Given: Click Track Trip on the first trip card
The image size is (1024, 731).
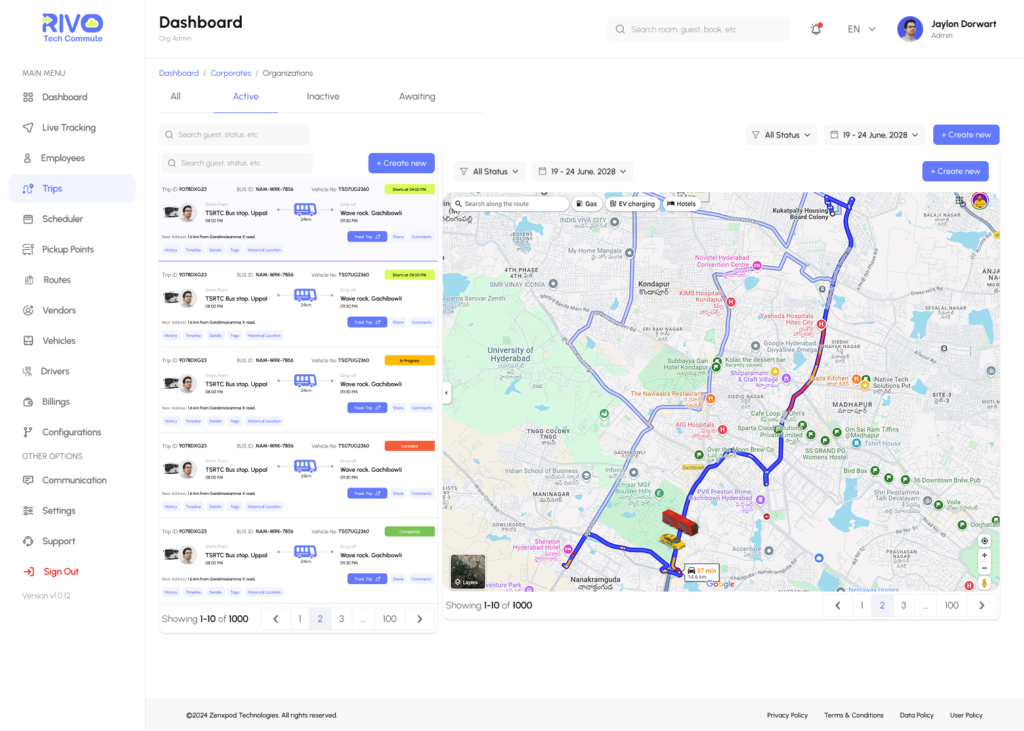Looking at the screenshot, I should (366, 237).
